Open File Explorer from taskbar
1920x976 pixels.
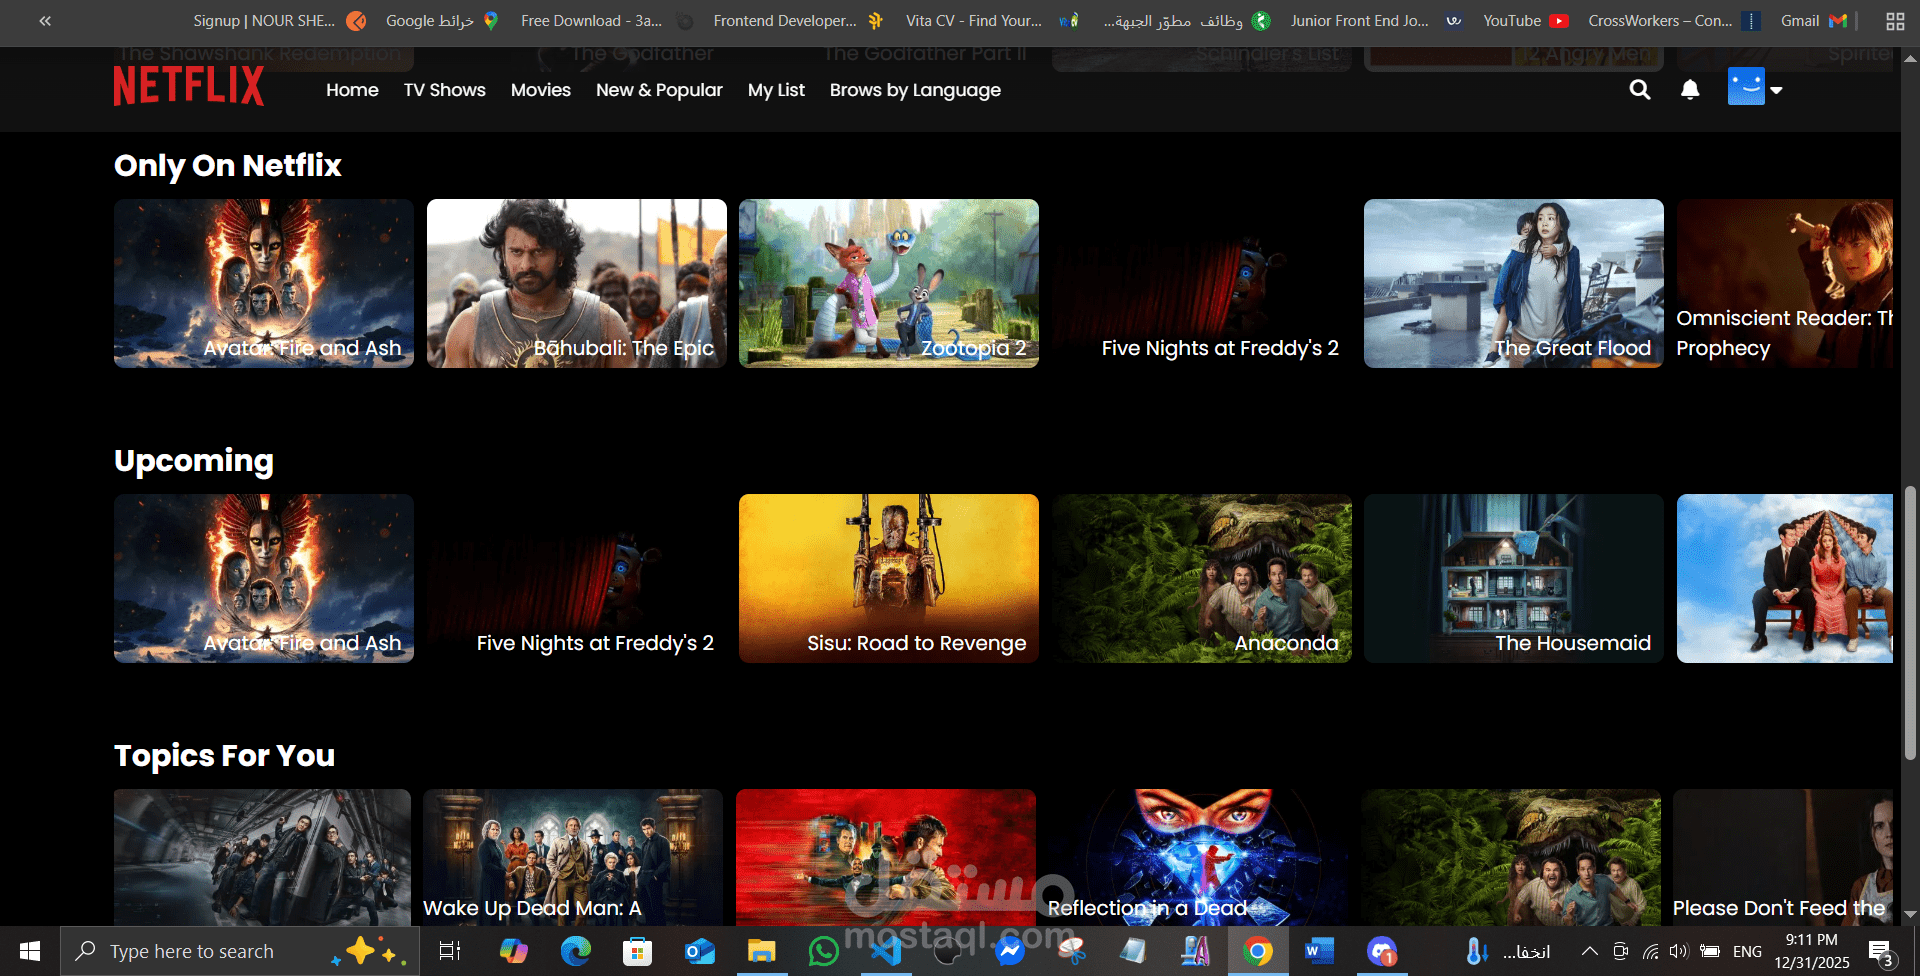[761, 951]
